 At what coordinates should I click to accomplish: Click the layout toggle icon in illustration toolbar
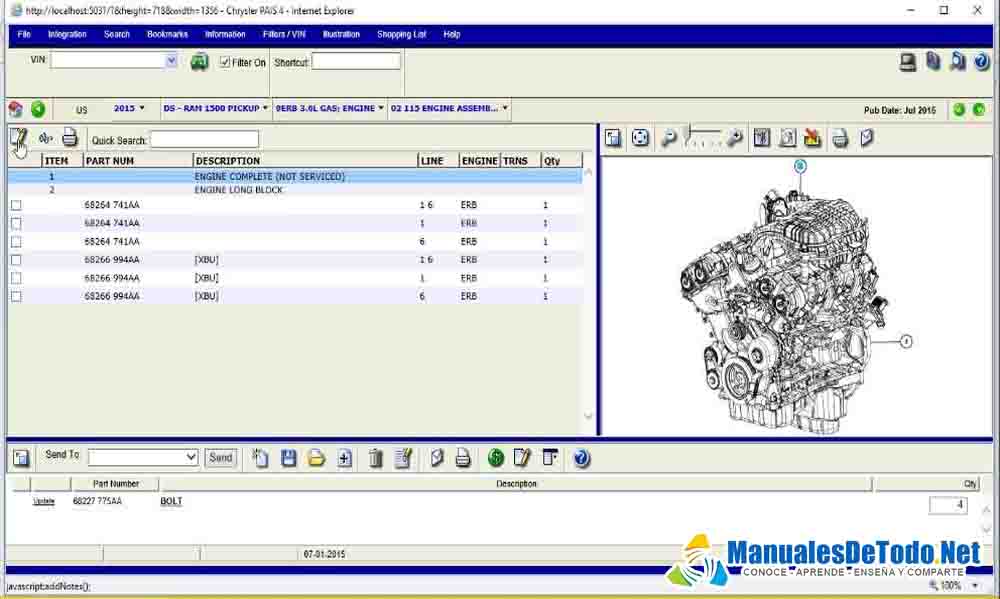coord(613,138)
